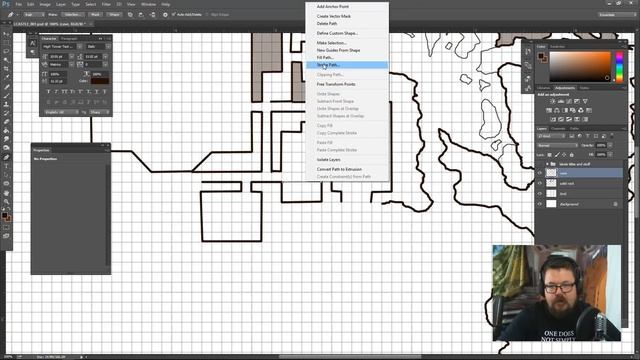
Task: Add a Levels adjustment
Action: (x=561, y=101)
